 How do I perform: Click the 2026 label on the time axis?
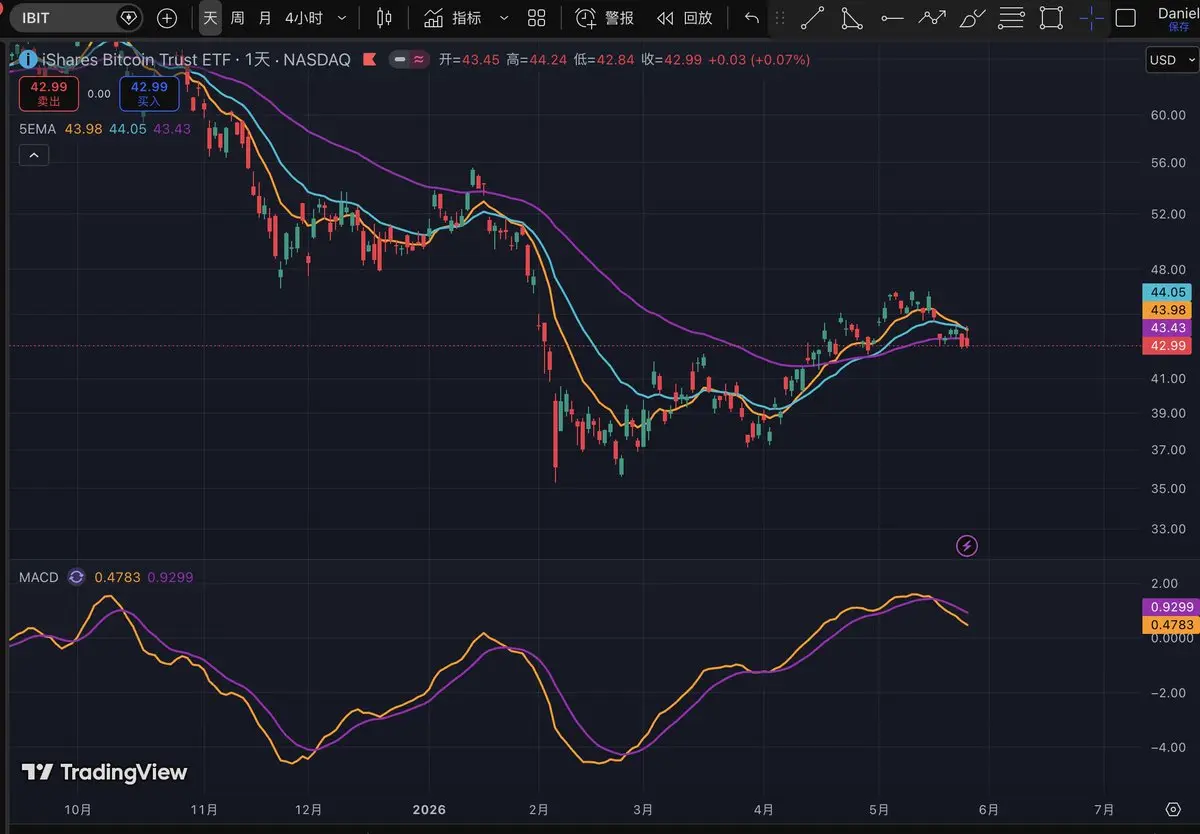coord(429,809)
